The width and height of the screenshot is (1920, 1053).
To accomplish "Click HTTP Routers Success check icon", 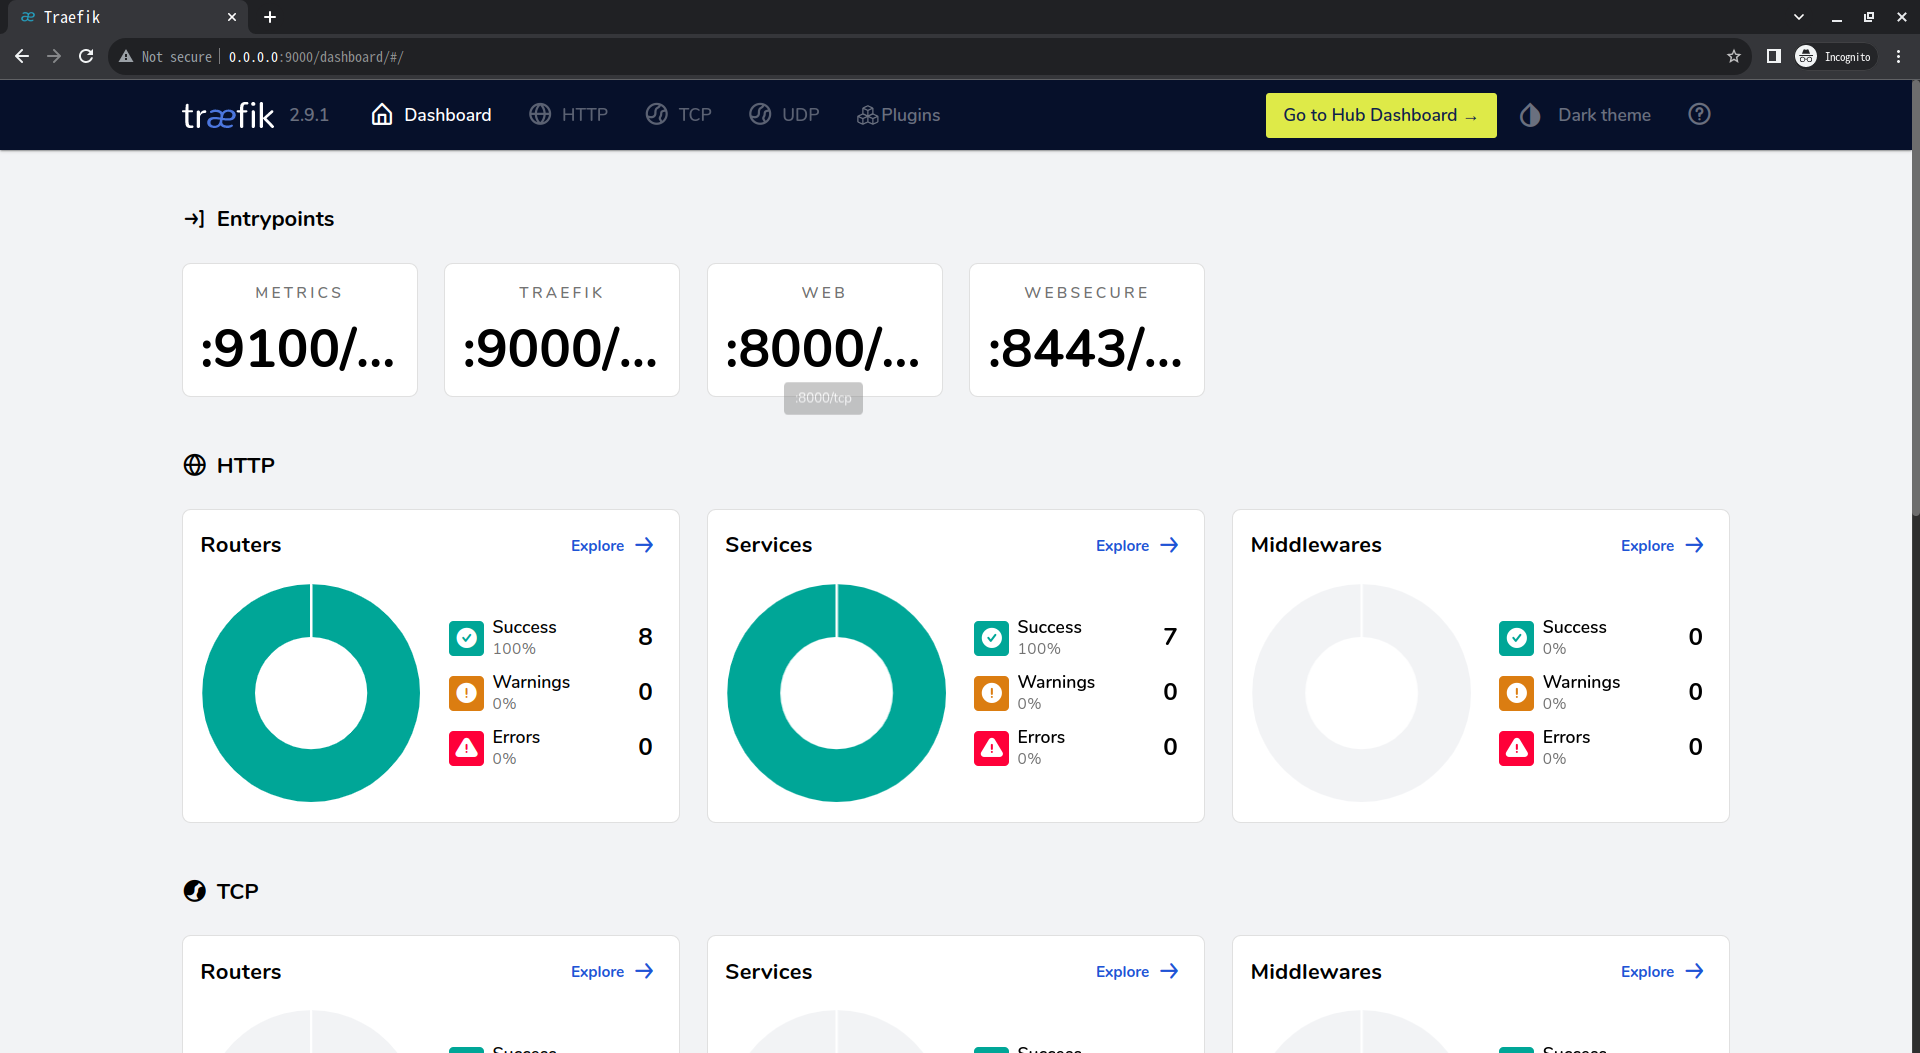I will (x=466, y=638).
